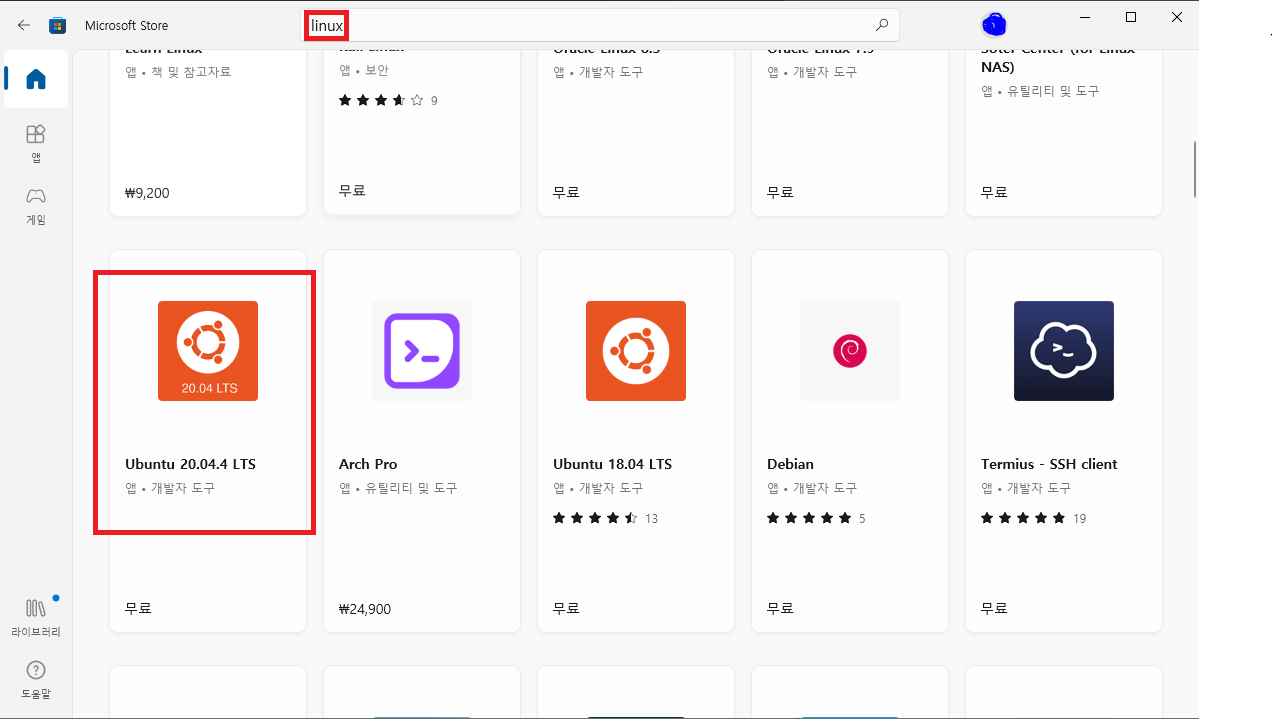This screenshot has width=1272, height=719.
Task: Open the Ubuntu 18.04 LTS title
Action: click(612, 464)
